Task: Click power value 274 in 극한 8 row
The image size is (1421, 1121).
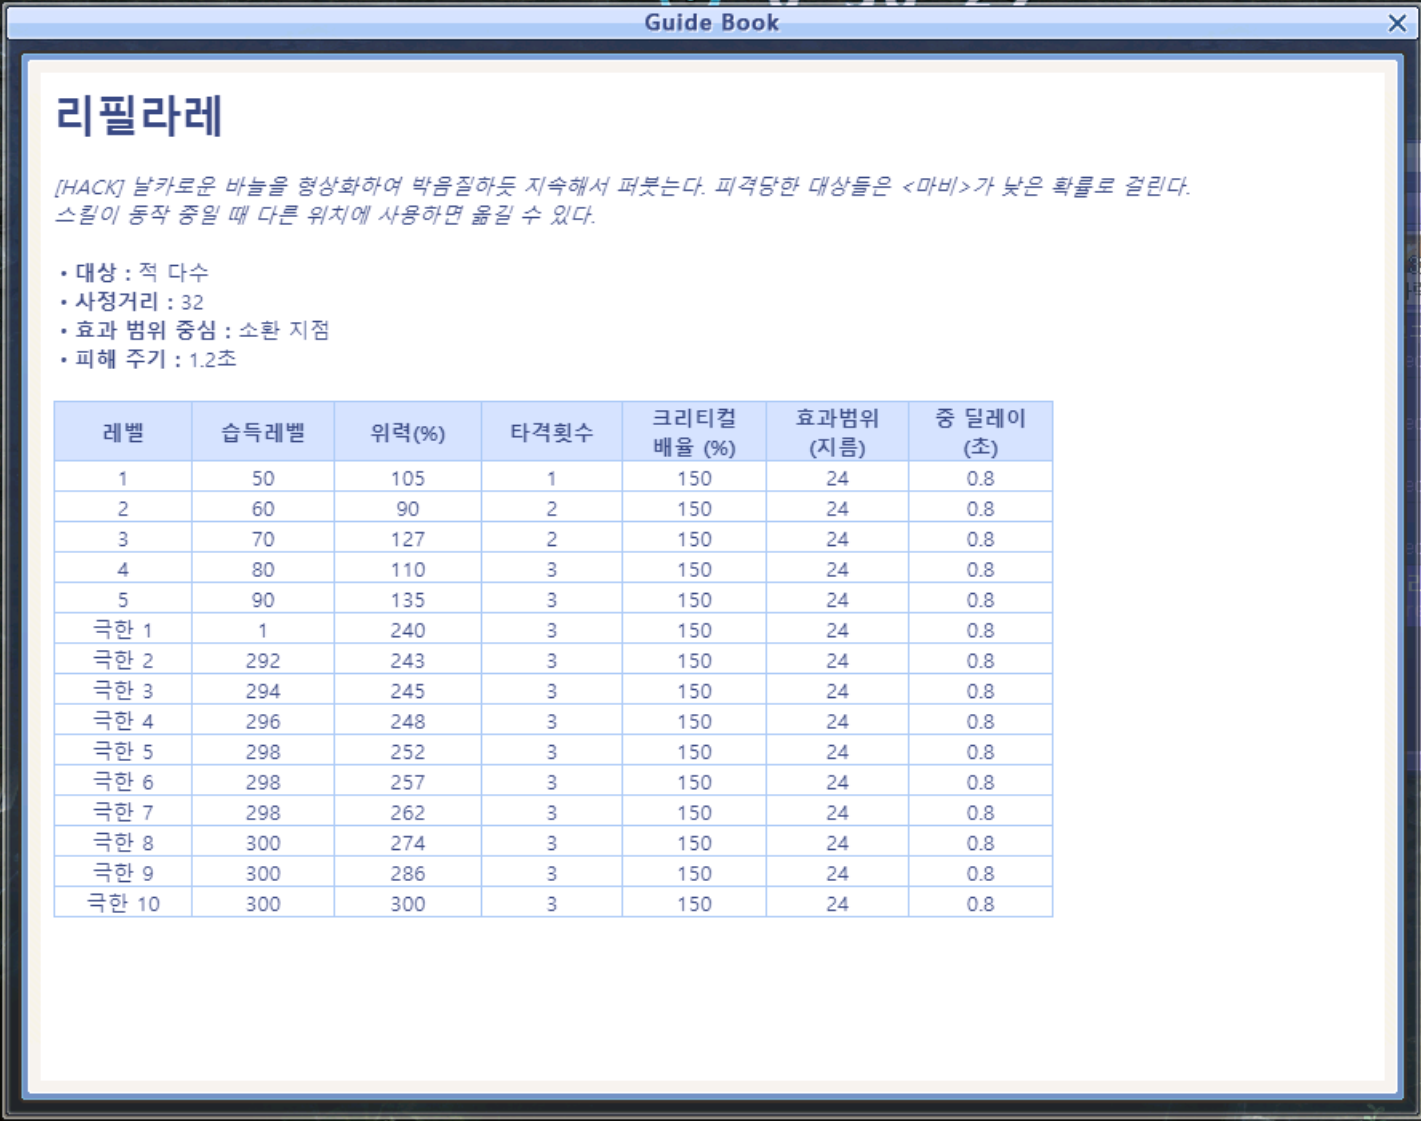Action: coord(408,844)
